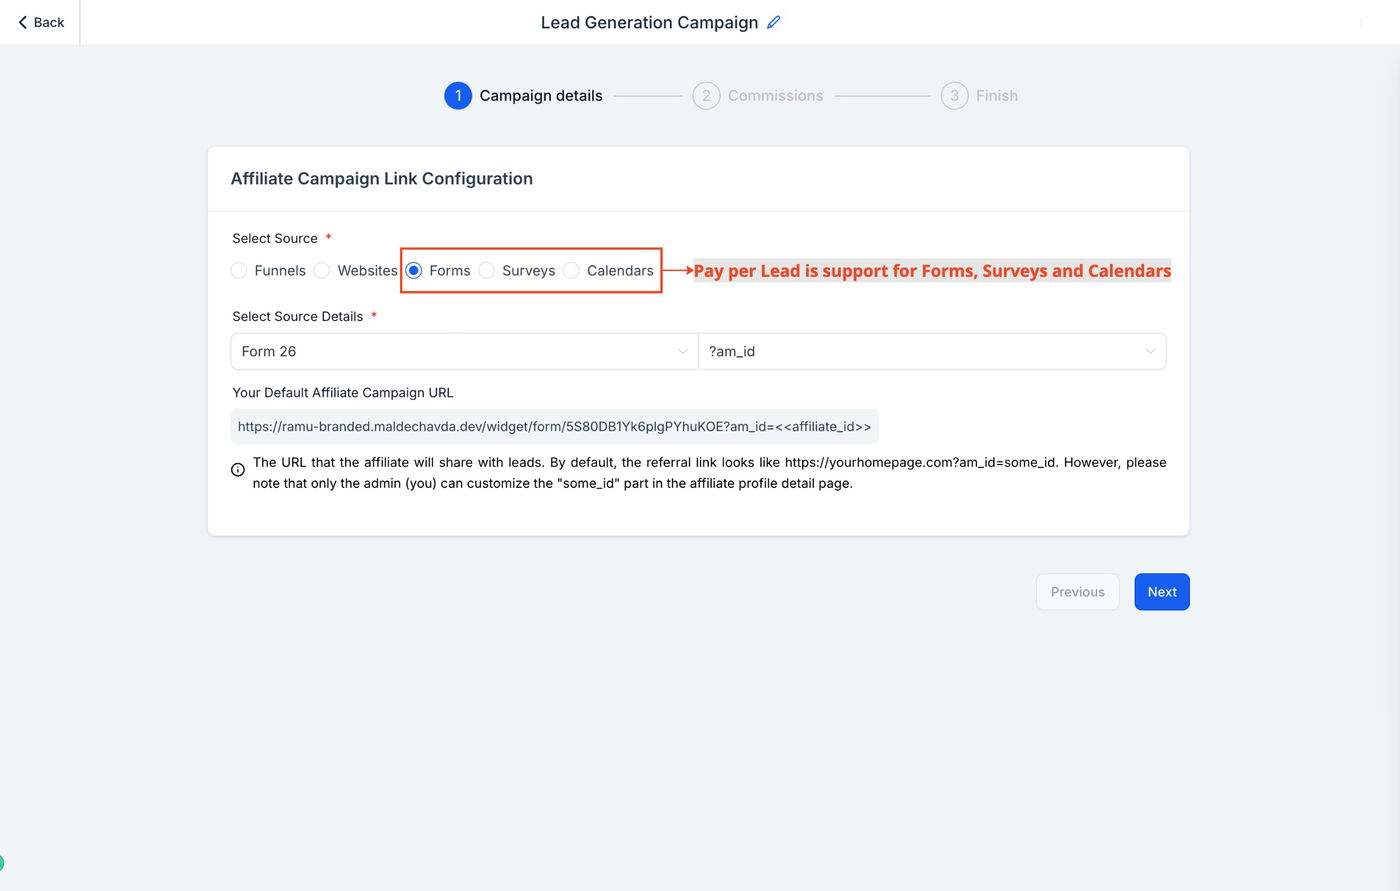Select Surveys as the source
Viewport: 1400px width, 891px height.
pos(487,270)
